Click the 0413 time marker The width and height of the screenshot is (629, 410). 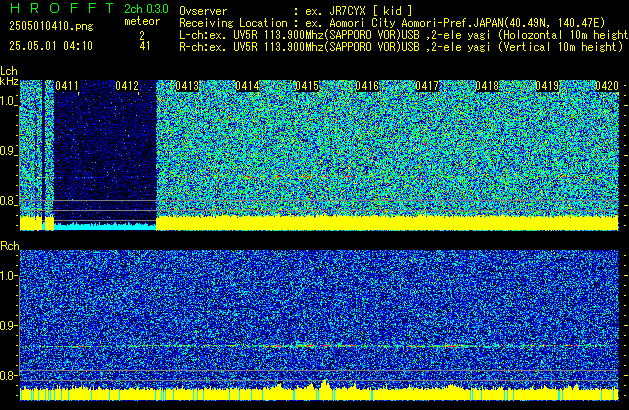(187, 86)
